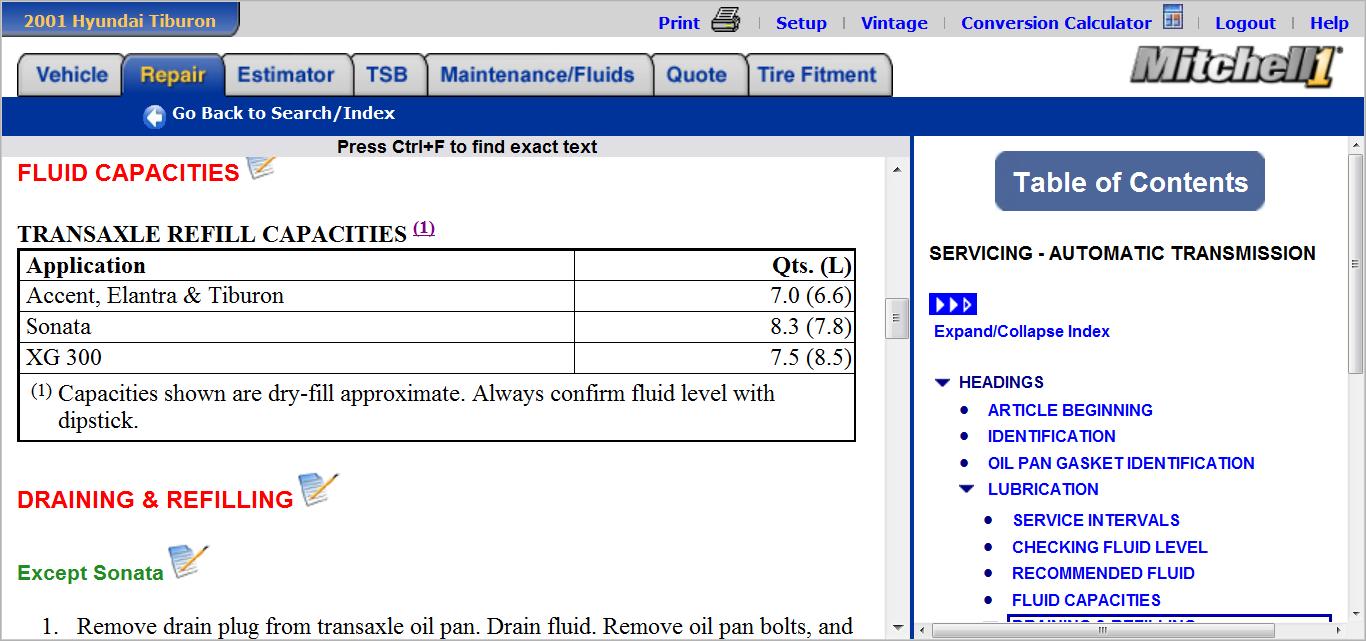This screenshot has height=641, width=1366.
Task: Open RECOMMENDED FLUID section link
Action: click(x=1103, y=573)
